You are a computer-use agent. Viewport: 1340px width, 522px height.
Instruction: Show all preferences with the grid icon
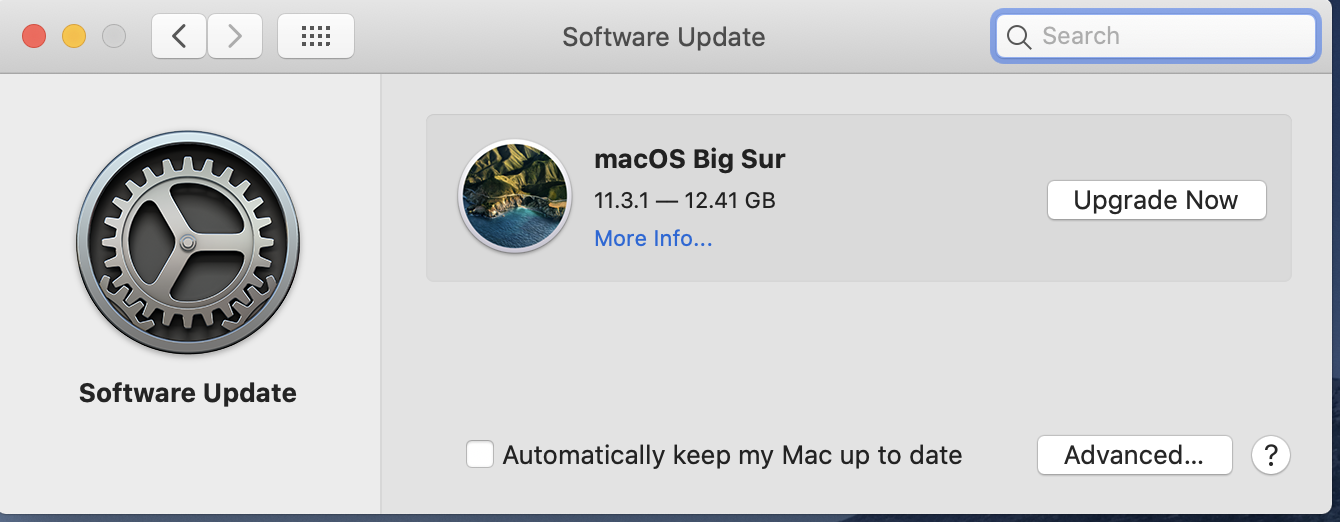click(x=315, y=37)
